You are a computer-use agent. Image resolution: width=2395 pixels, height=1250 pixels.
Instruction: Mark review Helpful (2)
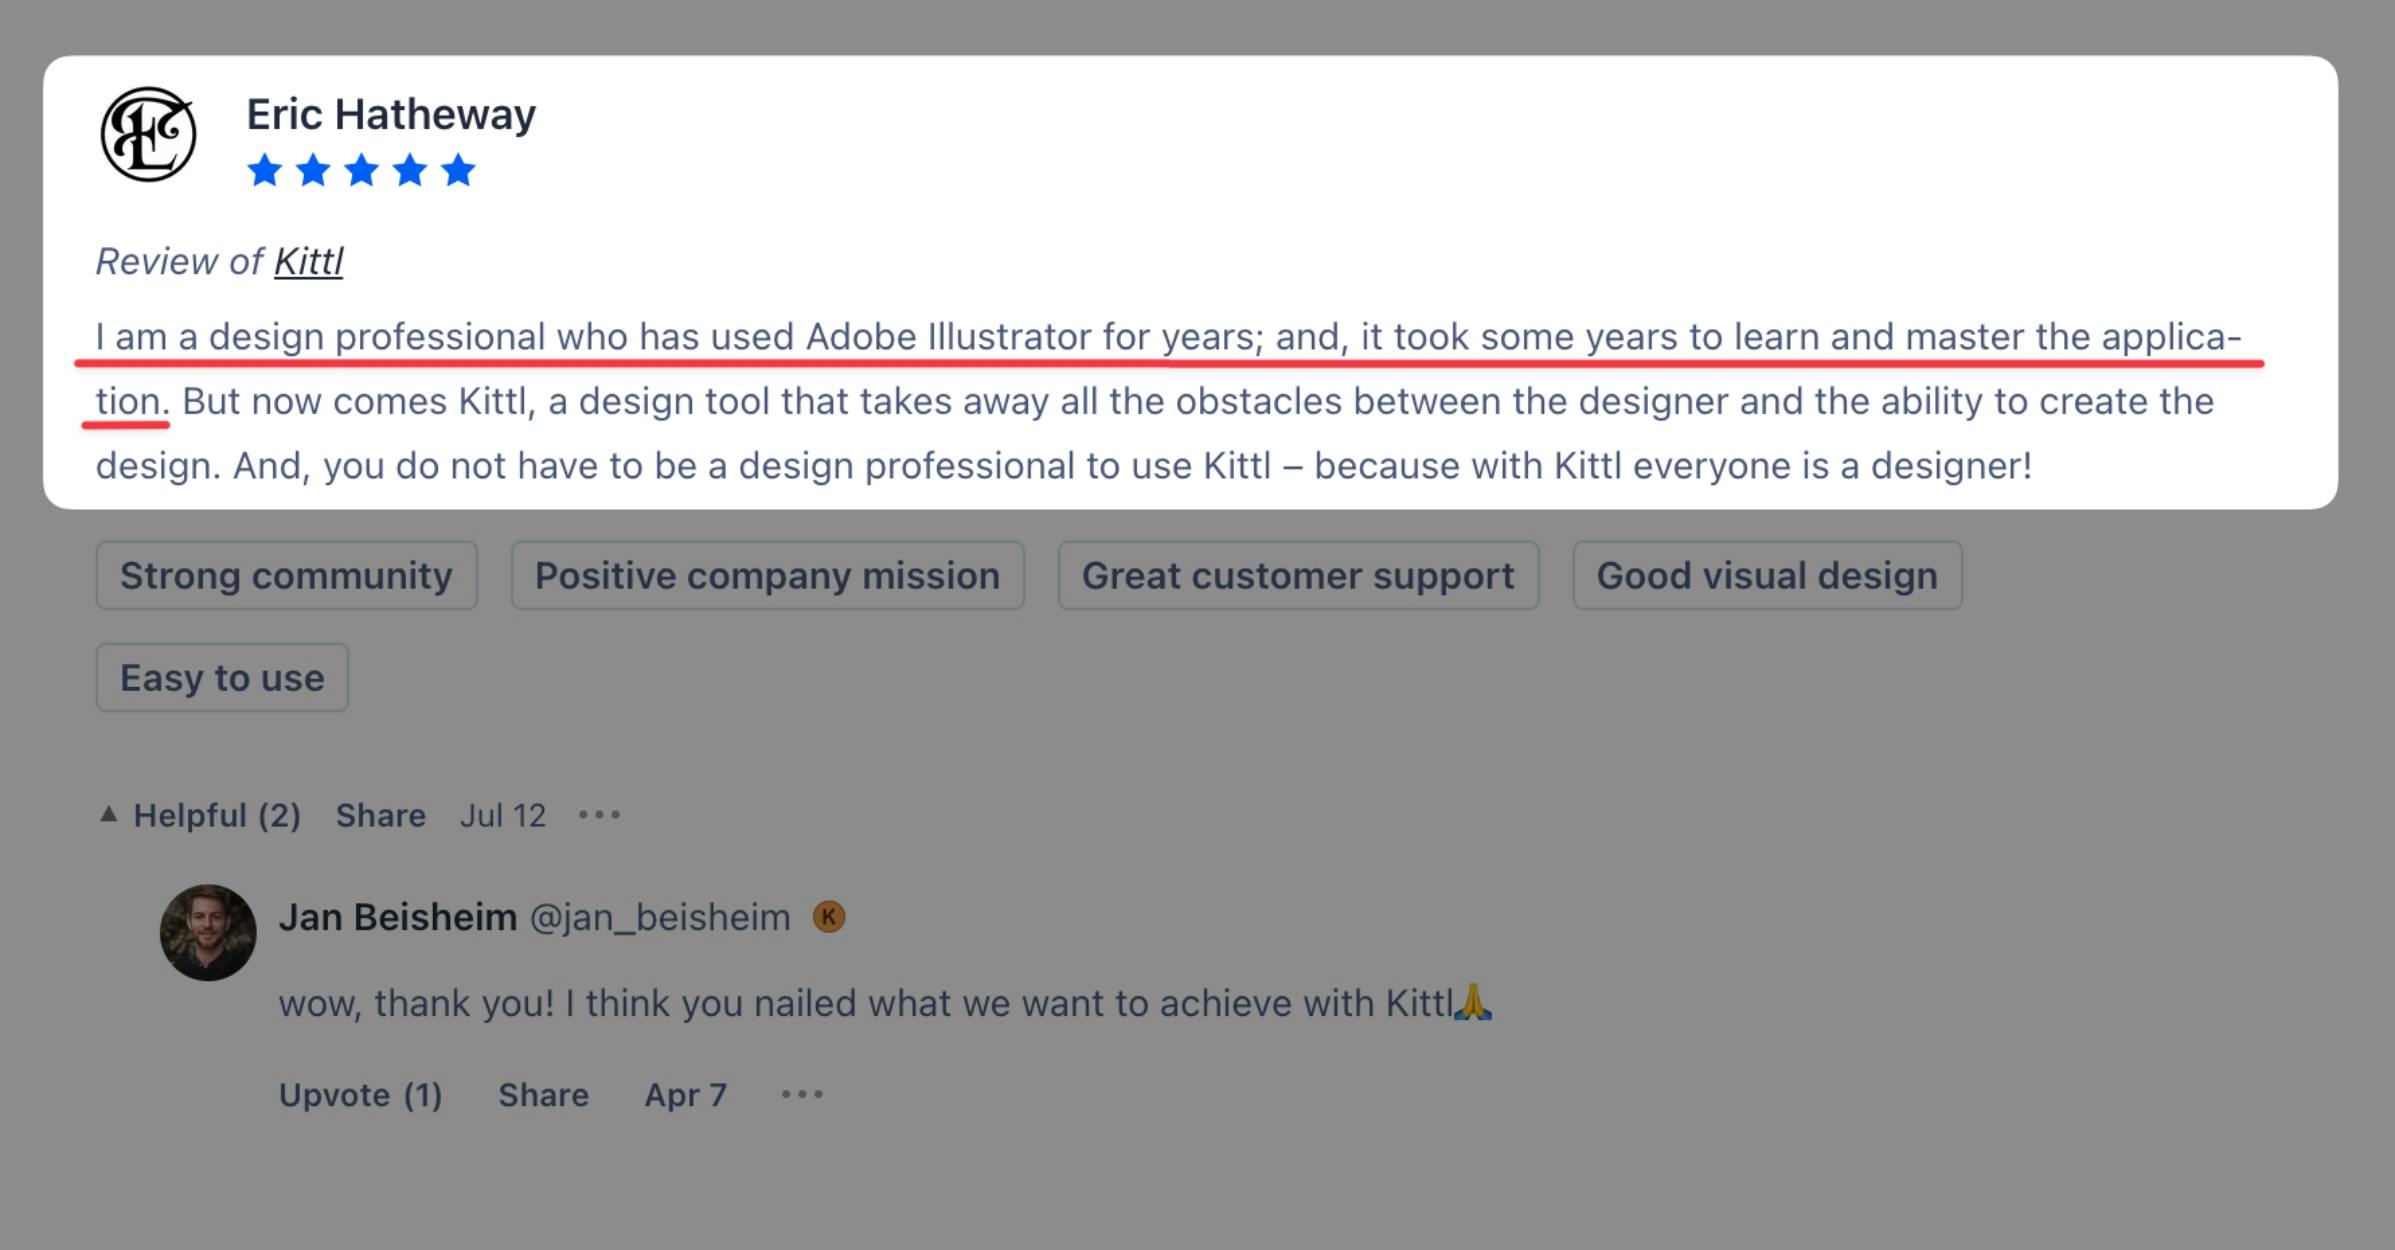(217, 815)
